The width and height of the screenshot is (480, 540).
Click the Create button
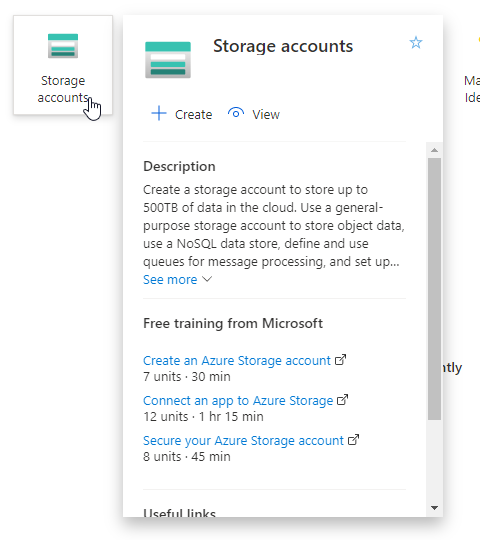[x=182, y=114]
